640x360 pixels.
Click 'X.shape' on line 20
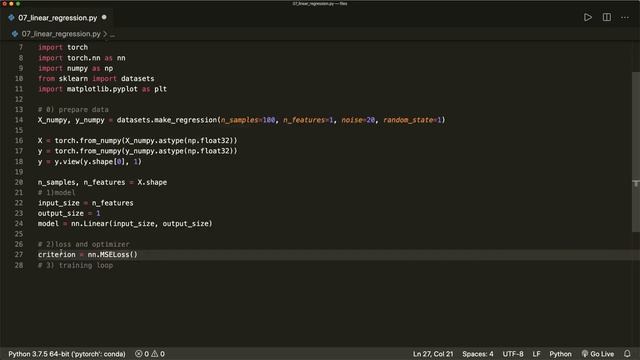click(x=152, y=182)
